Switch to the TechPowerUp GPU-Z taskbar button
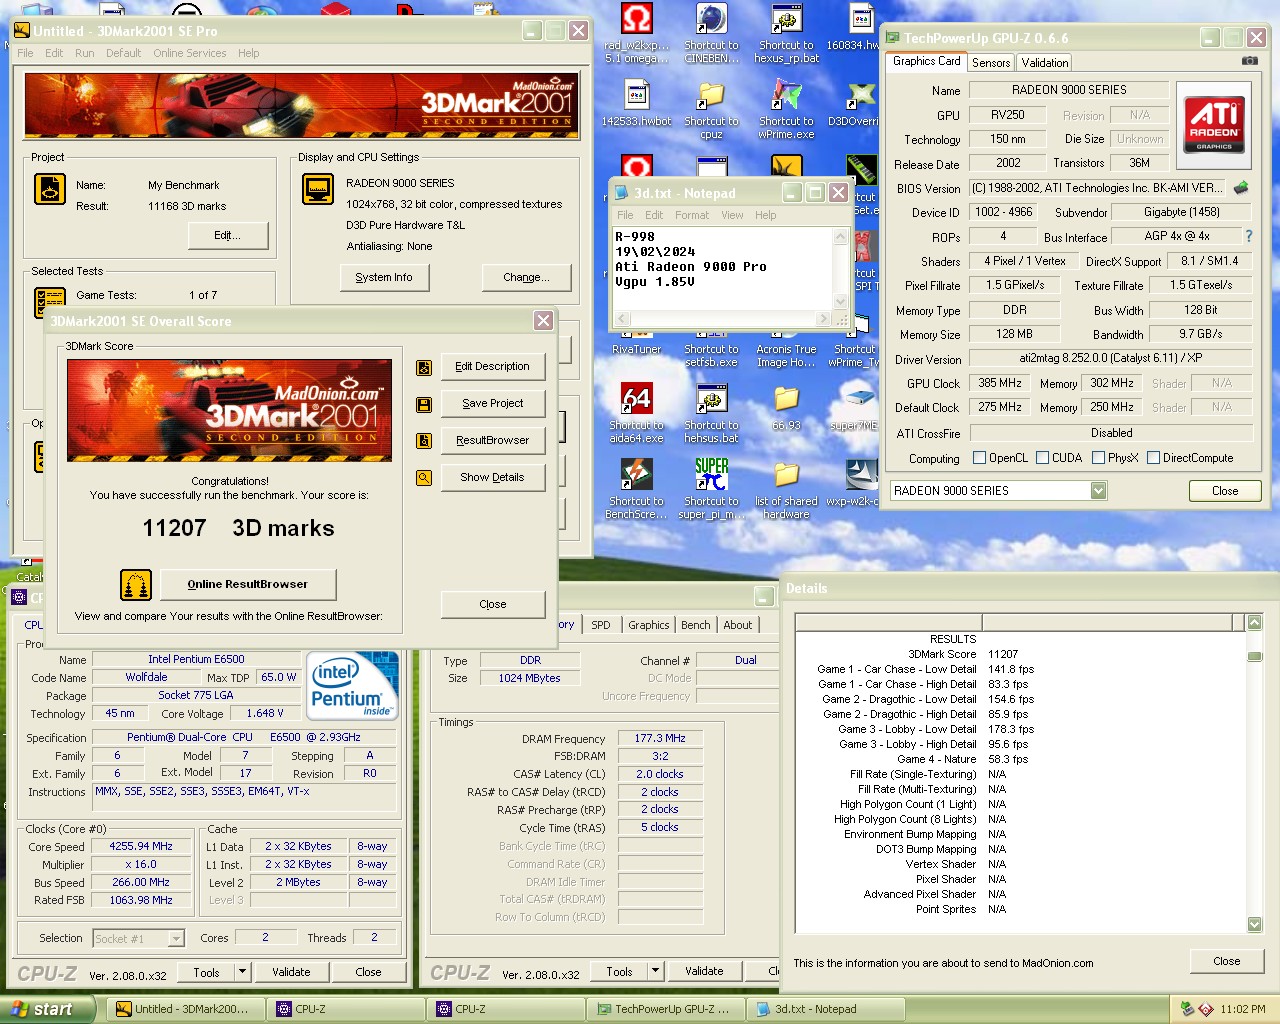Image resolution: width=1280 pixels, height=1024 pixels. [664, 1009]
